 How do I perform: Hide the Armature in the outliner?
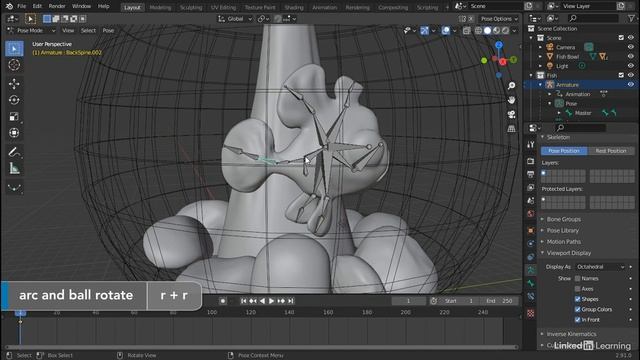click(x=631, y=84)
